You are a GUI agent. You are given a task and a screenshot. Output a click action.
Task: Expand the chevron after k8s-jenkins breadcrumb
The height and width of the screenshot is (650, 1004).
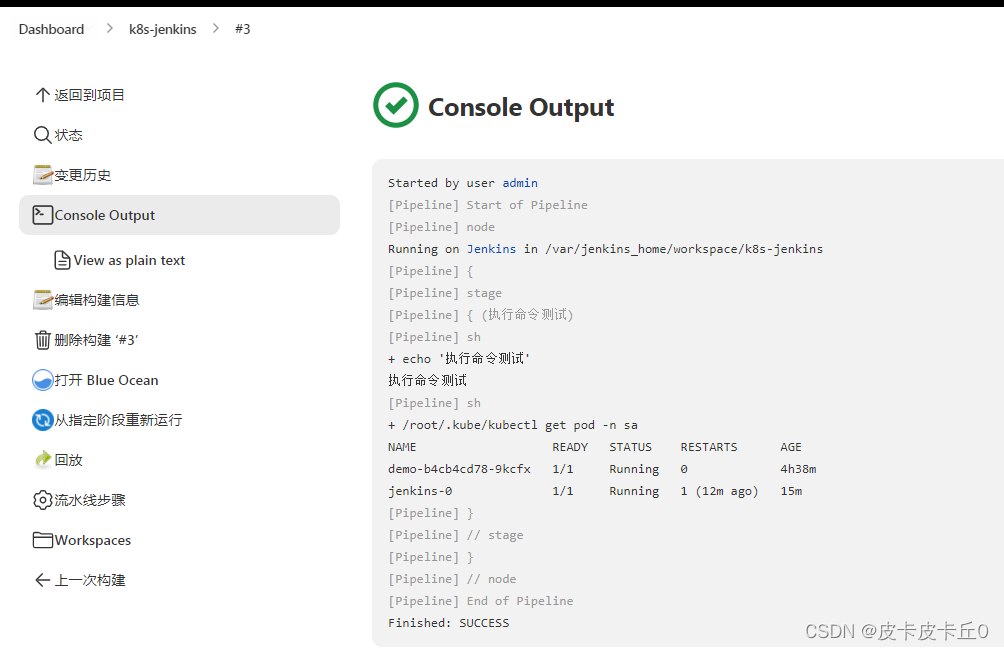pos(216,29)
